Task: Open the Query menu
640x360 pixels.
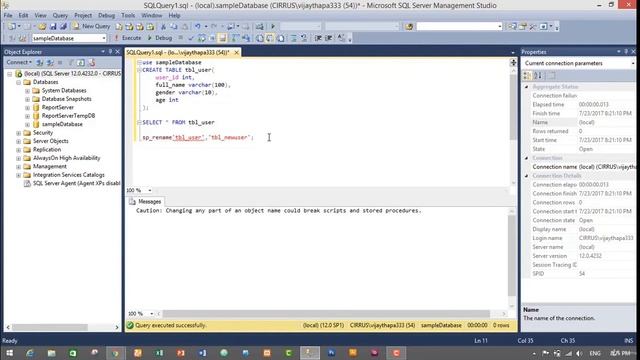Action: (60, 16)
